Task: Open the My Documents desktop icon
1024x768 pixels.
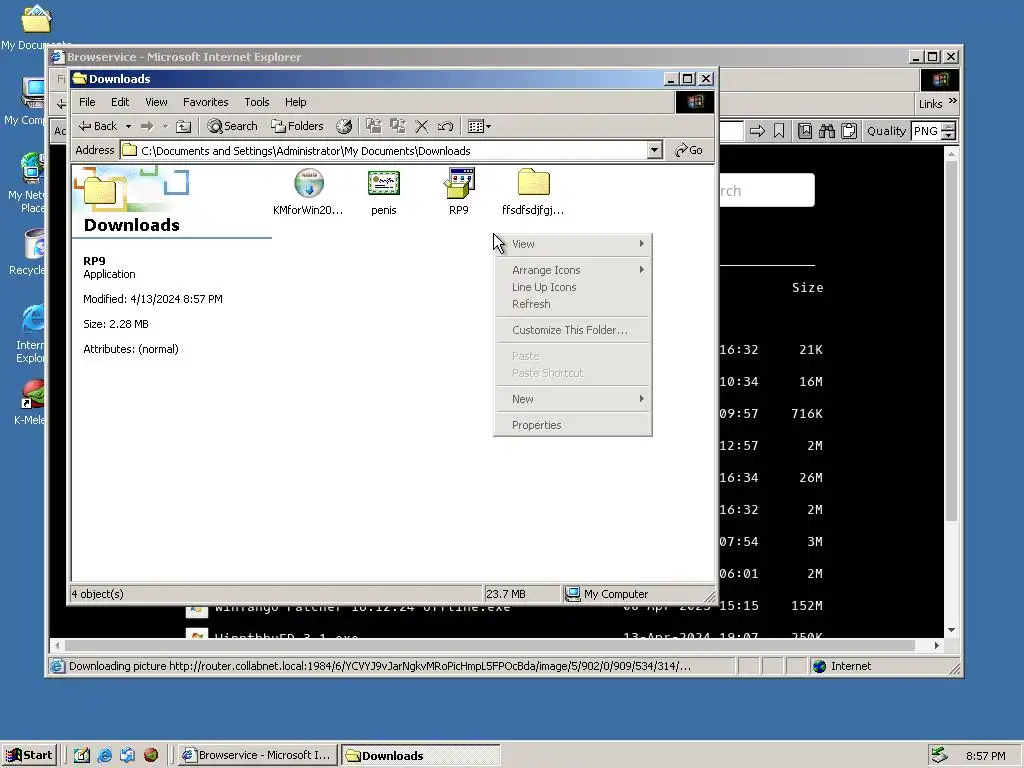Action: pyautogui.click(x=35, y=27)
